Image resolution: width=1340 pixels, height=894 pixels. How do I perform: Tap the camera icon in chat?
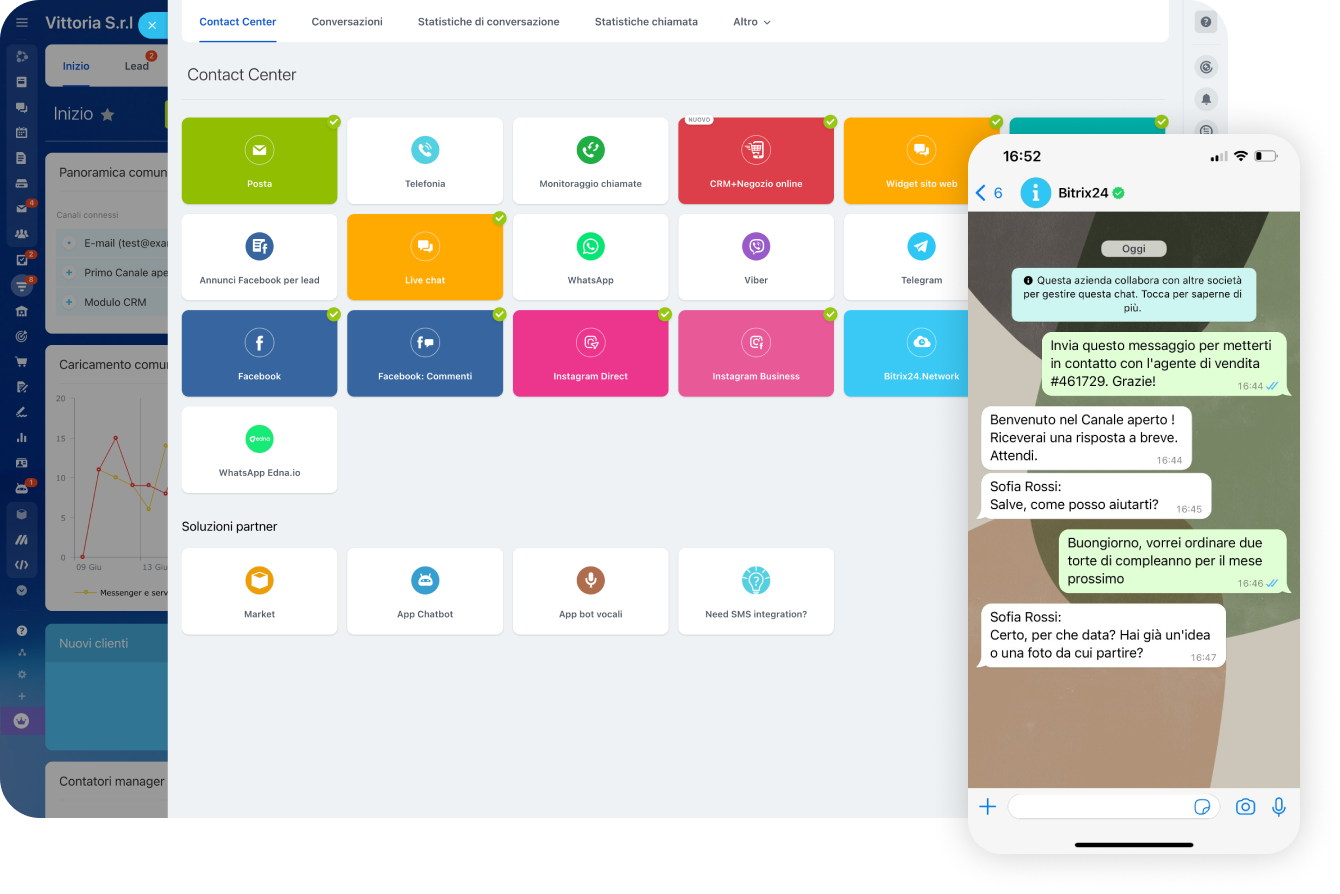click(1245, 807)
